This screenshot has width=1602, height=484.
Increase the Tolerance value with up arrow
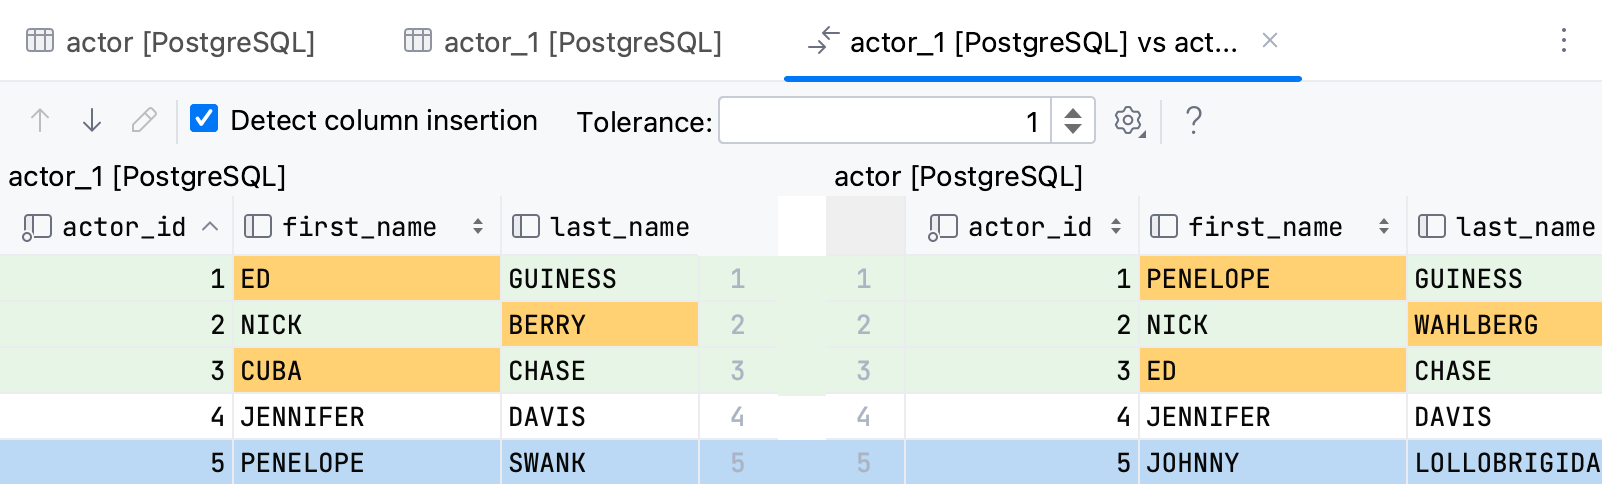pos(1073,113)
